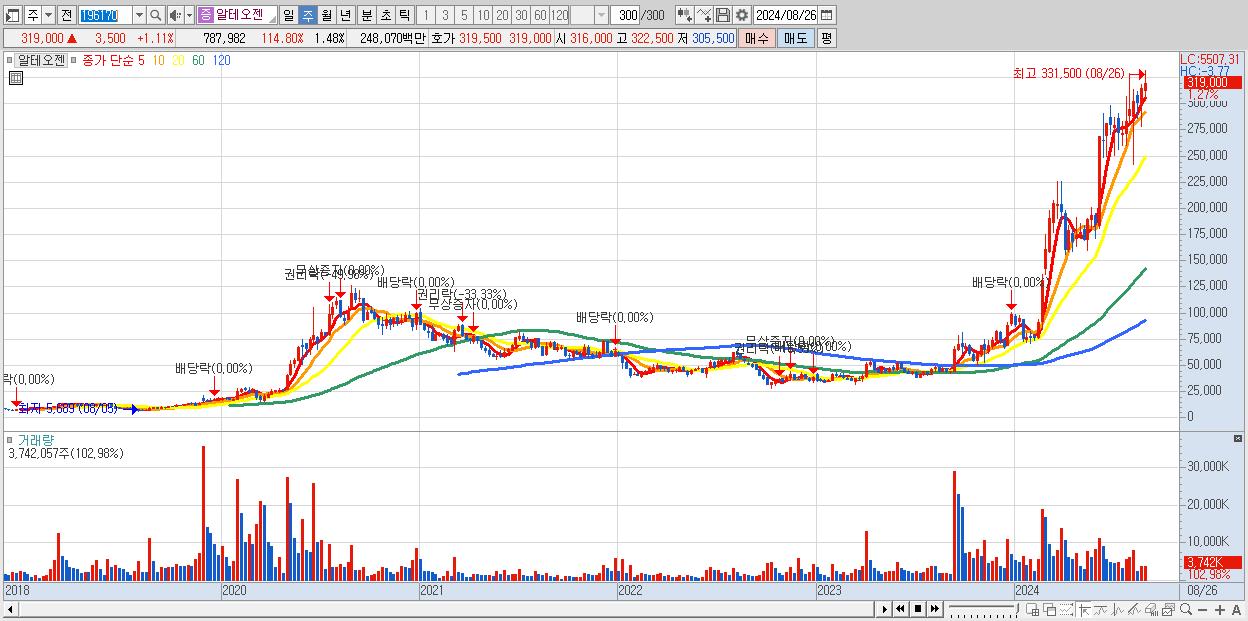Click the bottom toolbar zoom magnifier icon
Image resolution: width=1248 pixels, height=621 pixels.
pyautogui.click(x=1185, y=610)
